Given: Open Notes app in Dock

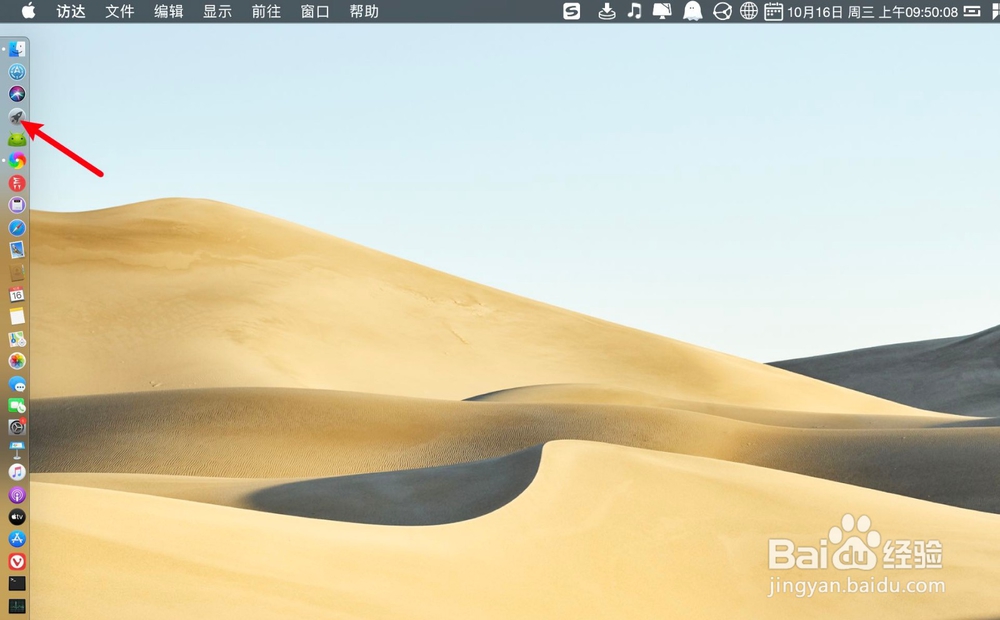Looking at the screenshot, I should 17,316.
